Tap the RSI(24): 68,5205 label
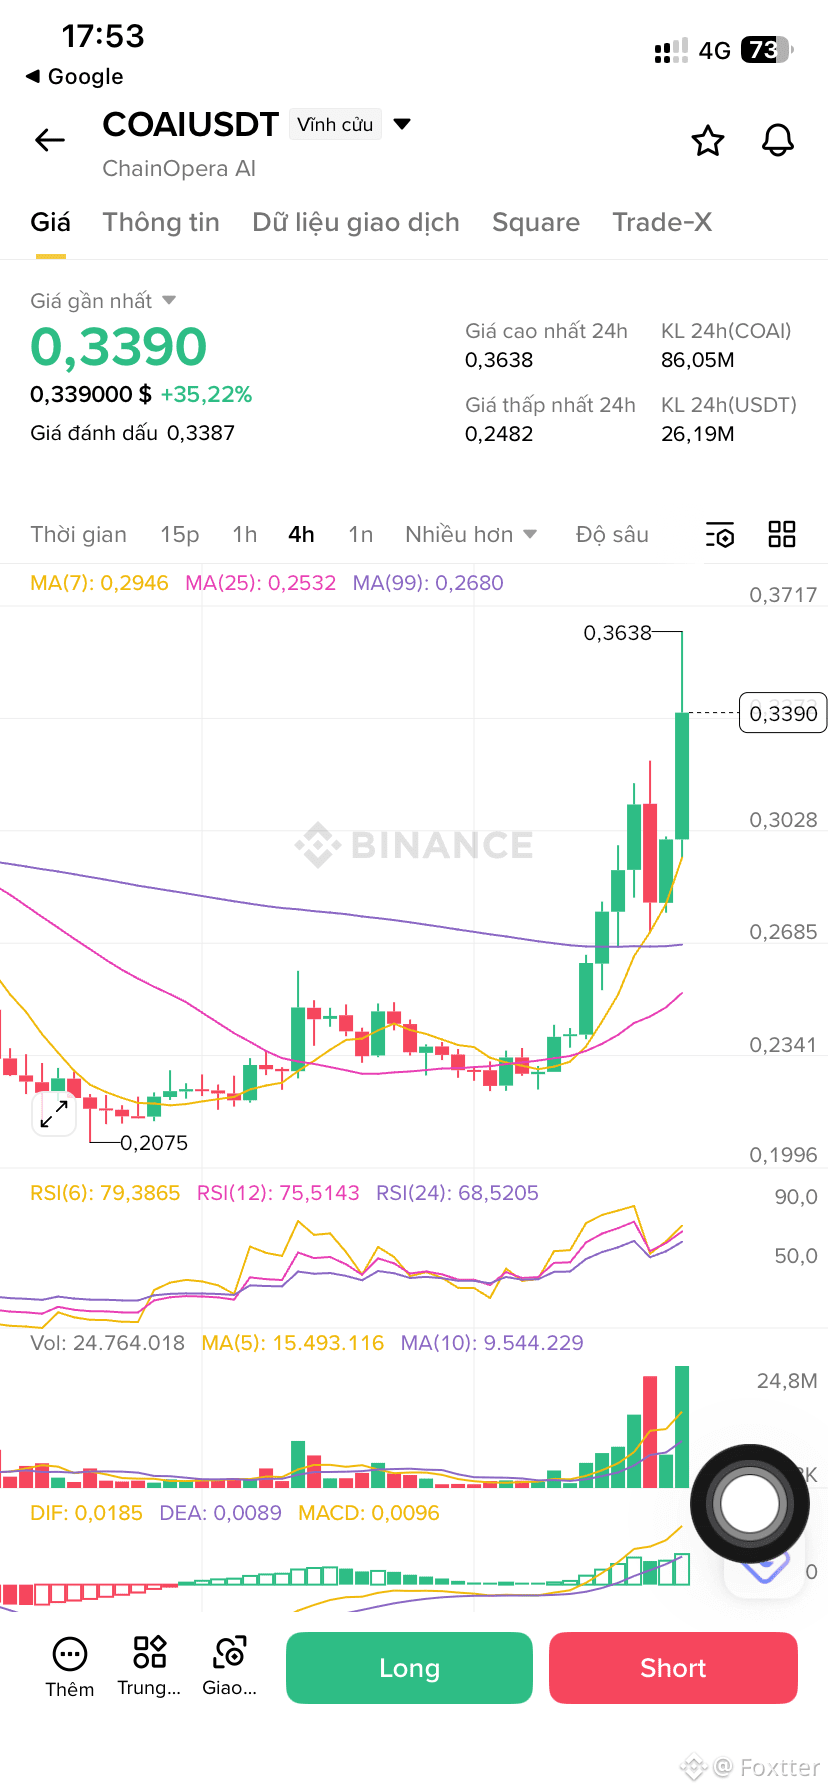The image size is (828, 1792). tap(457, 1193)
